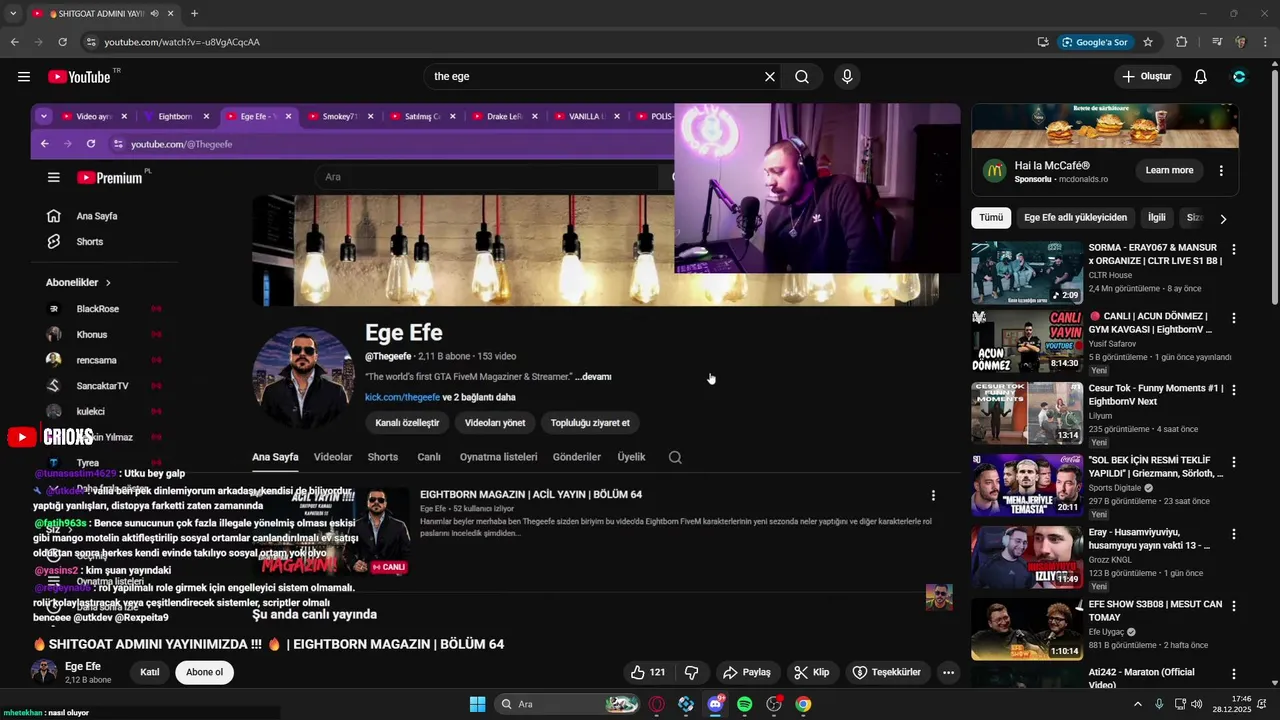
Task: Open Windows Start menu
Action: (477, 704)
